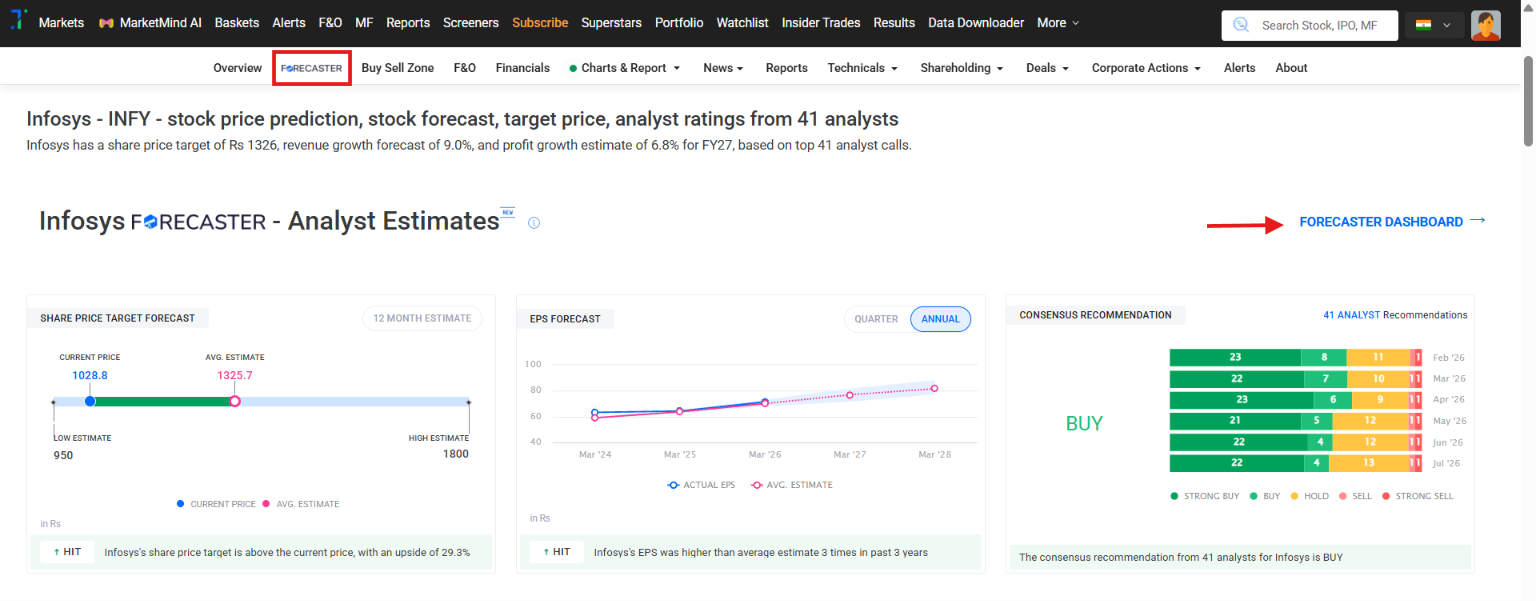The height and width of the screenshot is (601, 1536).
Task: Click Strong Buy legend dot
Action: click(1174, 496)
